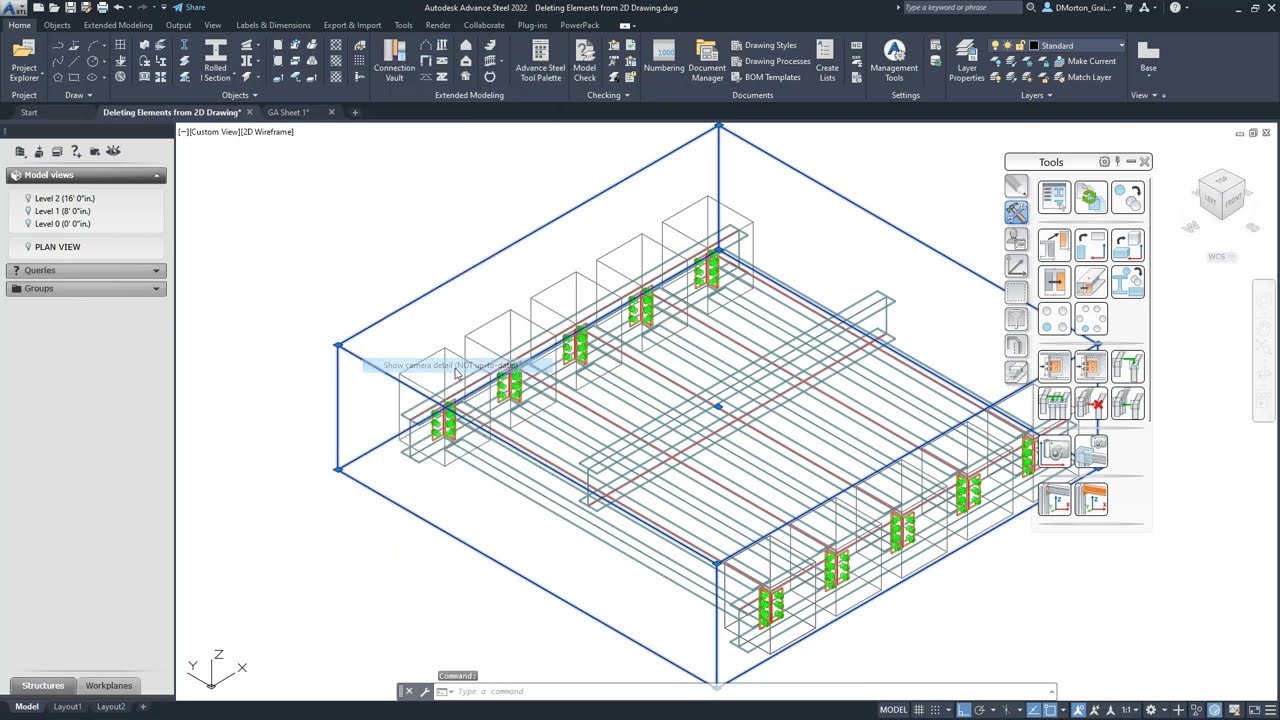
Task: Click the search magnifier icon
Action: click(x=1031, y=7)
